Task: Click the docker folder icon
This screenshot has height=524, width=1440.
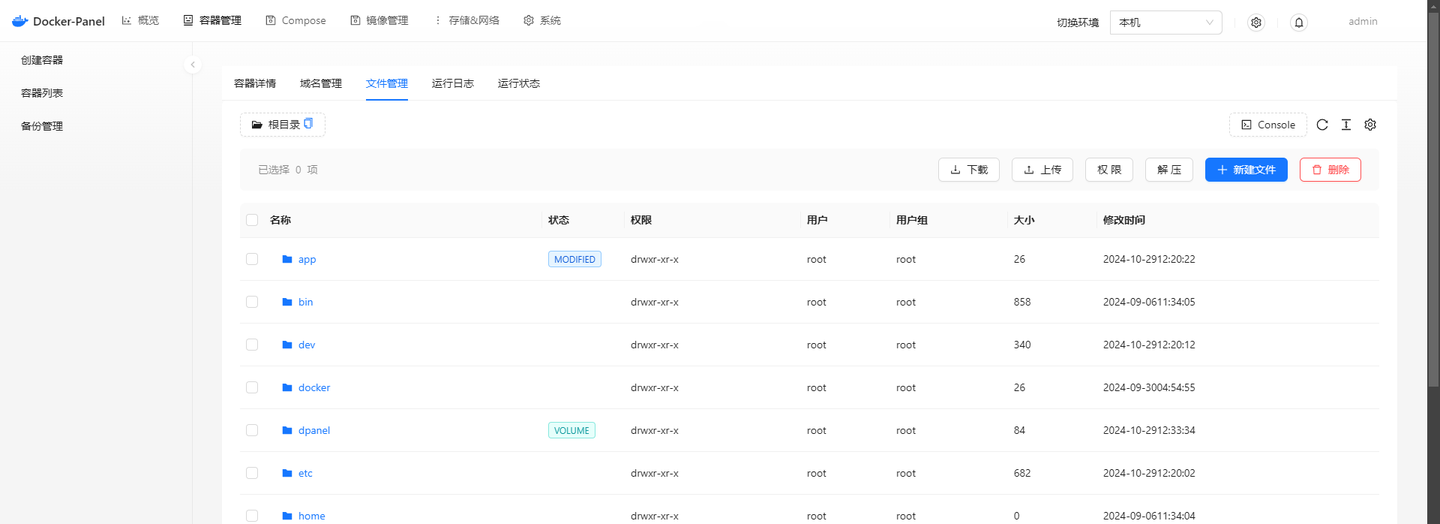Action: 287,388
